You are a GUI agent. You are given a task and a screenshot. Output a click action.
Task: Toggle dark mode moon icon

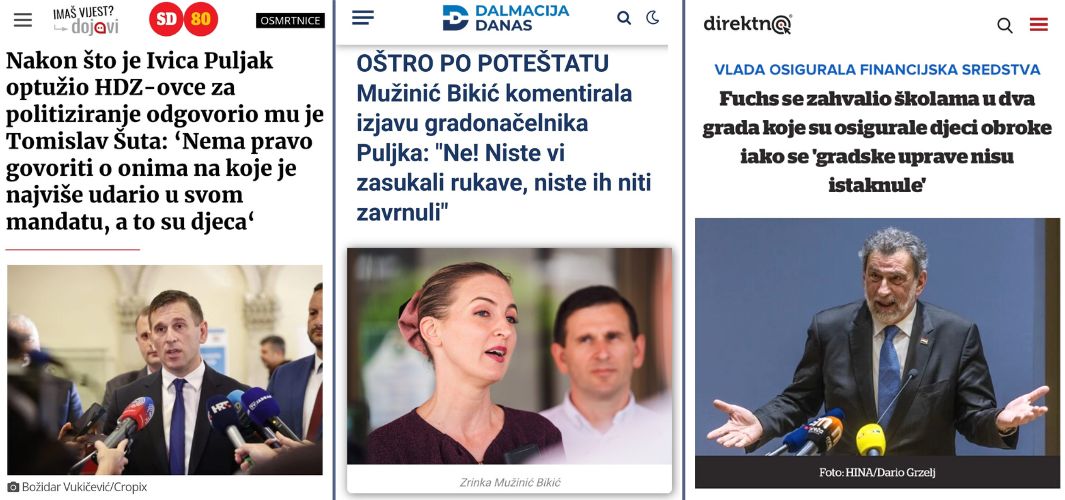653,18
